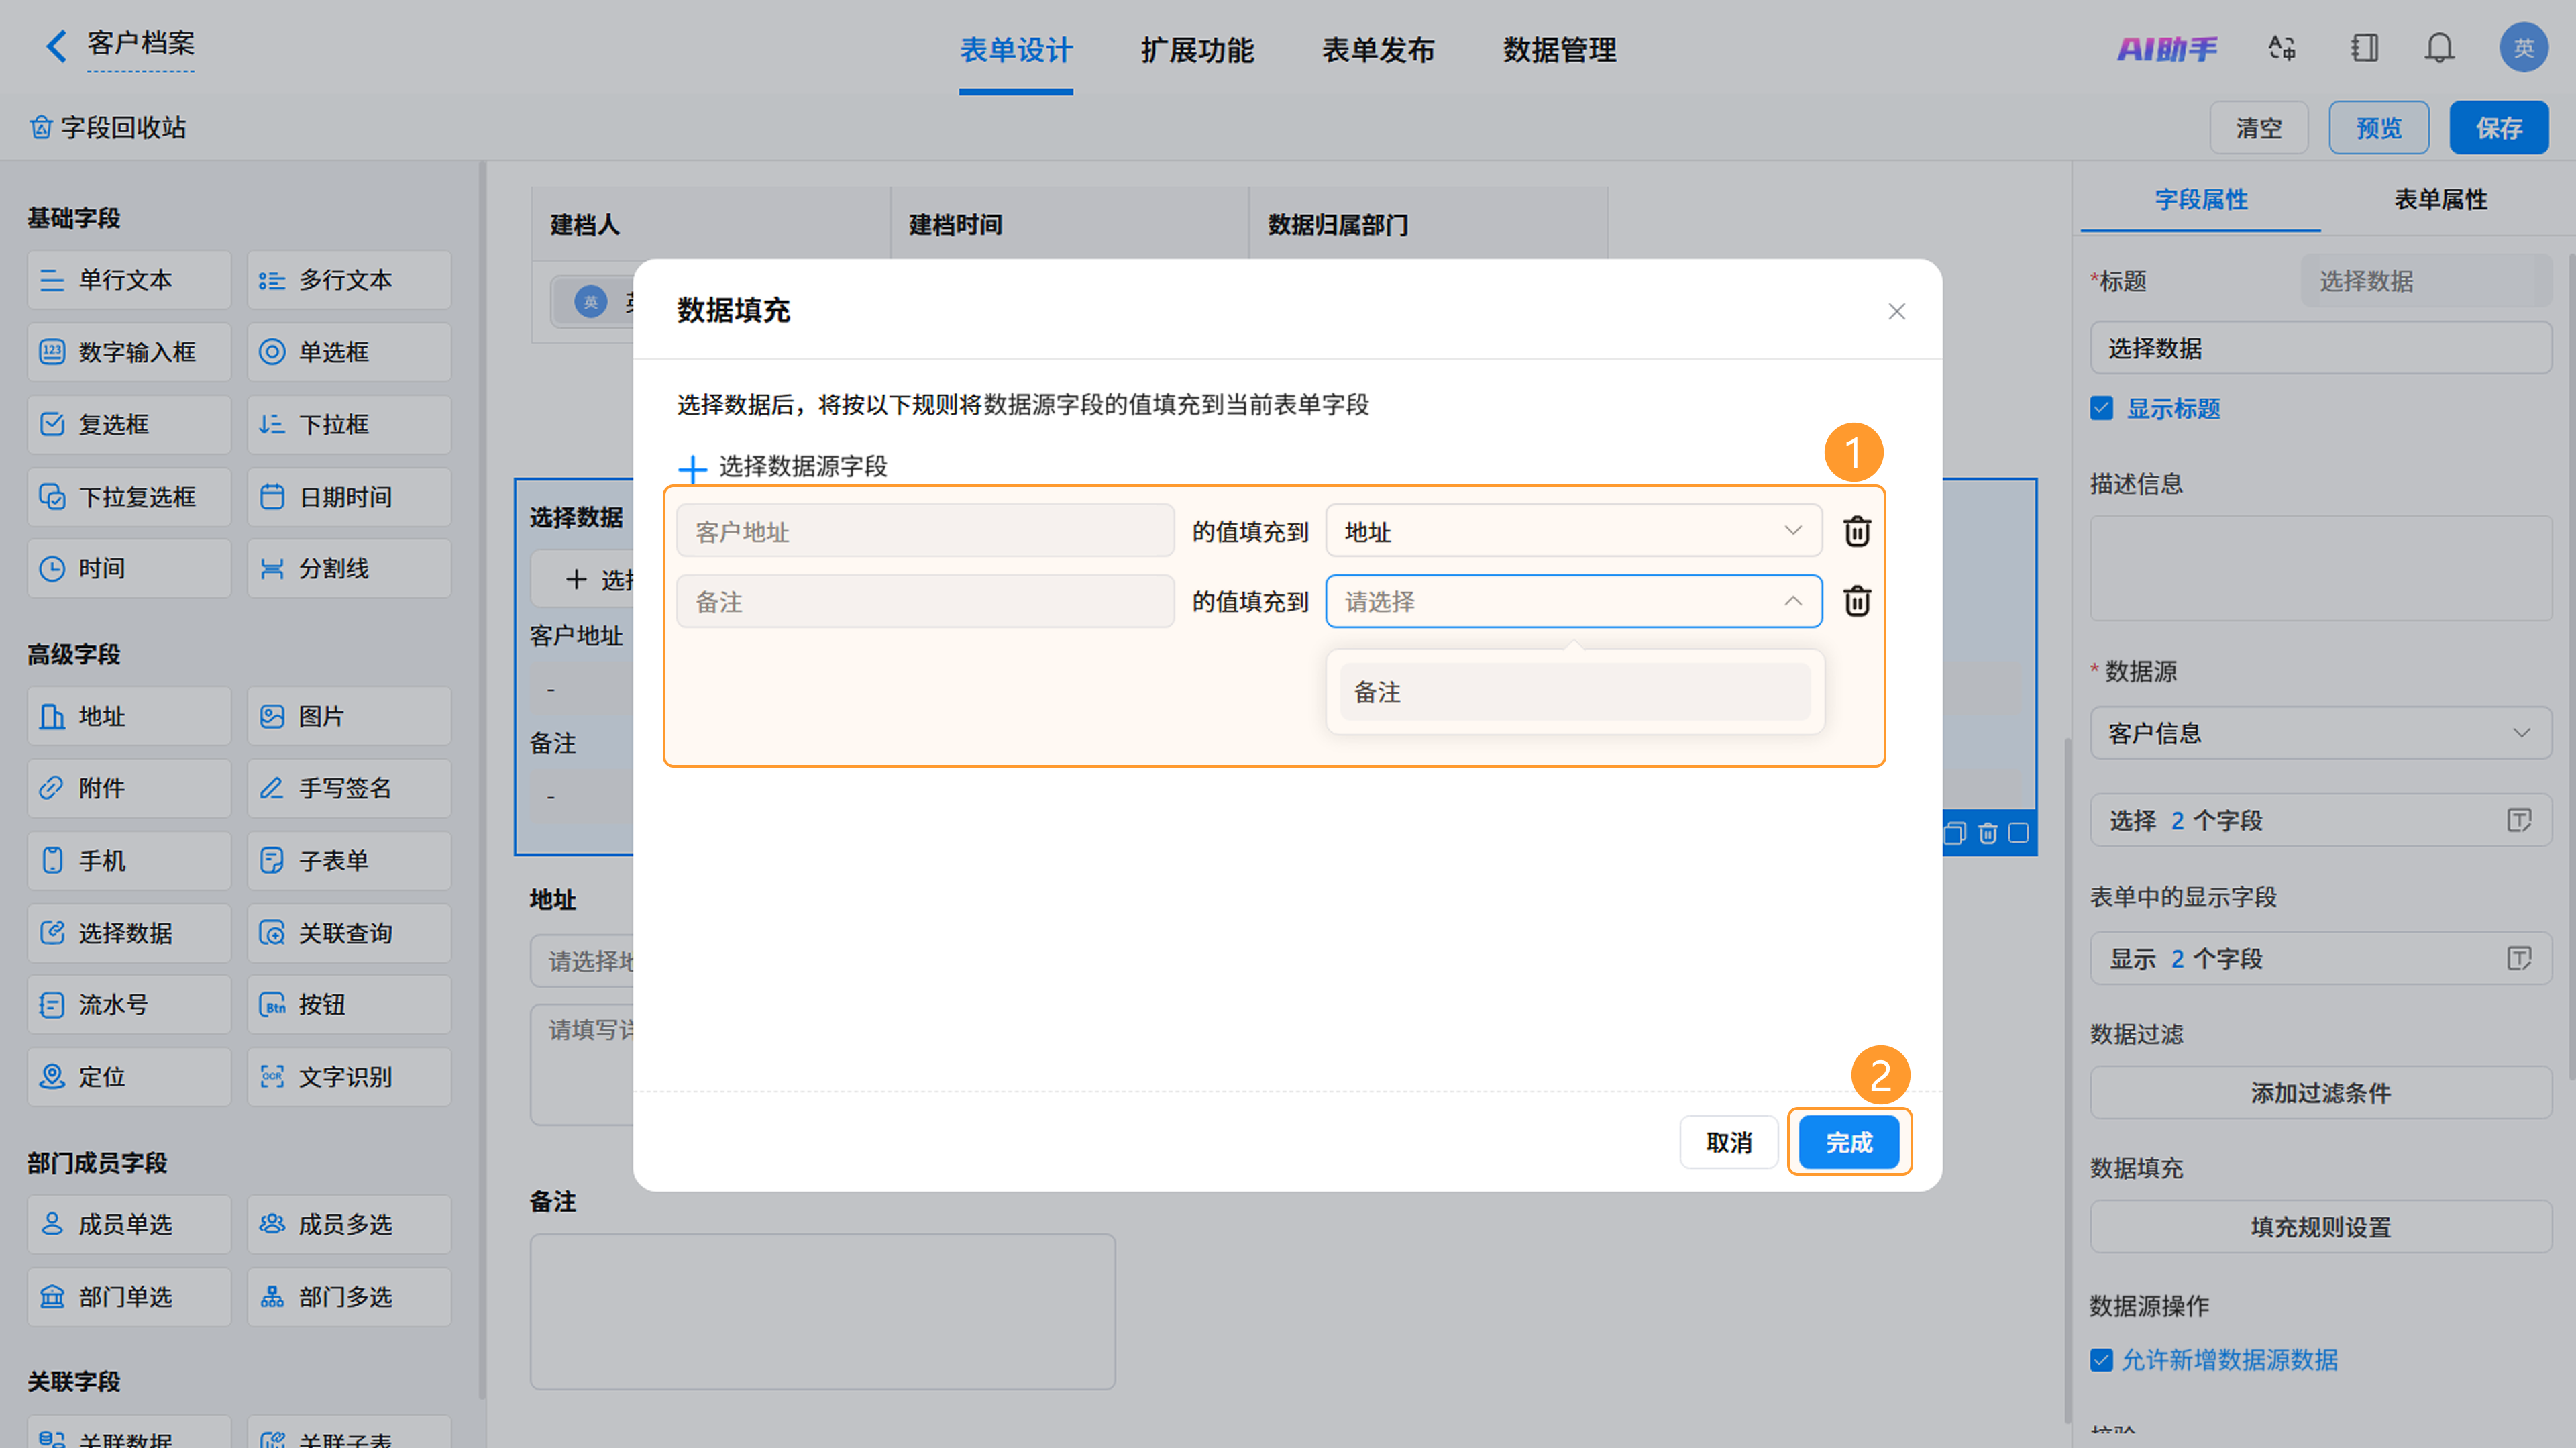Click the back arrow next to 客户档案

(x=56, y=45)
